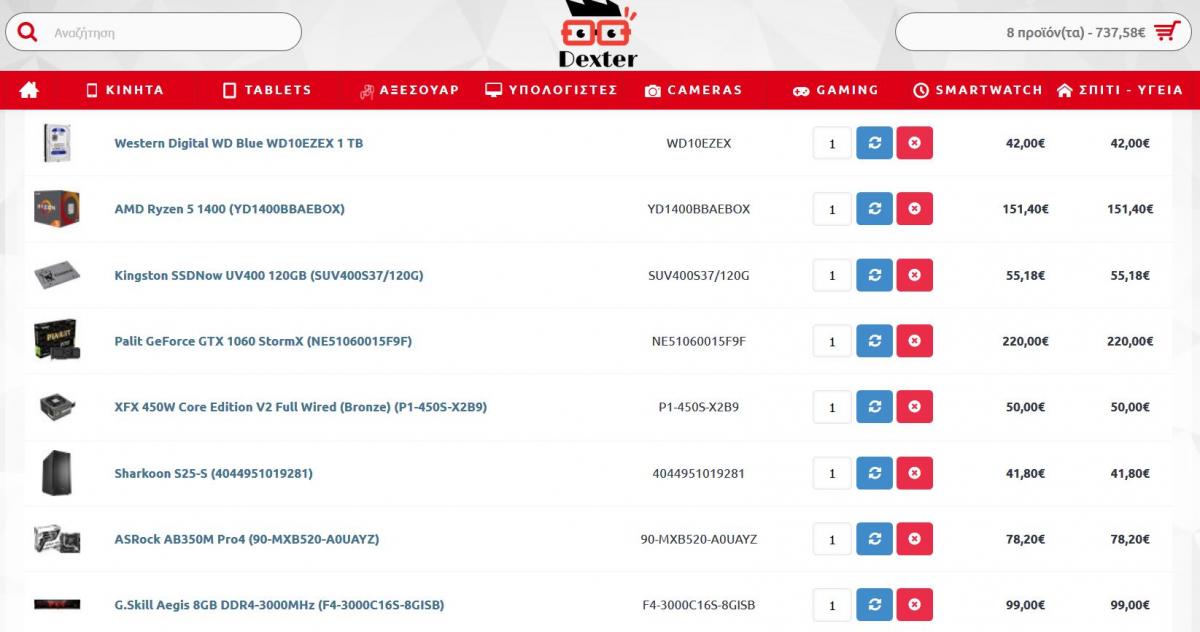1200x632 pixels.
Task: Open Kingston SSDNow UV400 product link
Action: pos(269,275)
